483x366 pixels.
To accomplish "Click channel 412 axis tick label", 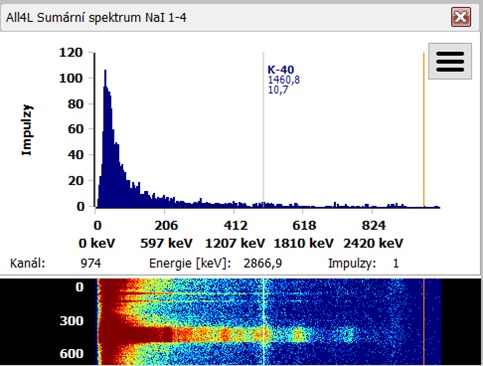I will (235, 226).
